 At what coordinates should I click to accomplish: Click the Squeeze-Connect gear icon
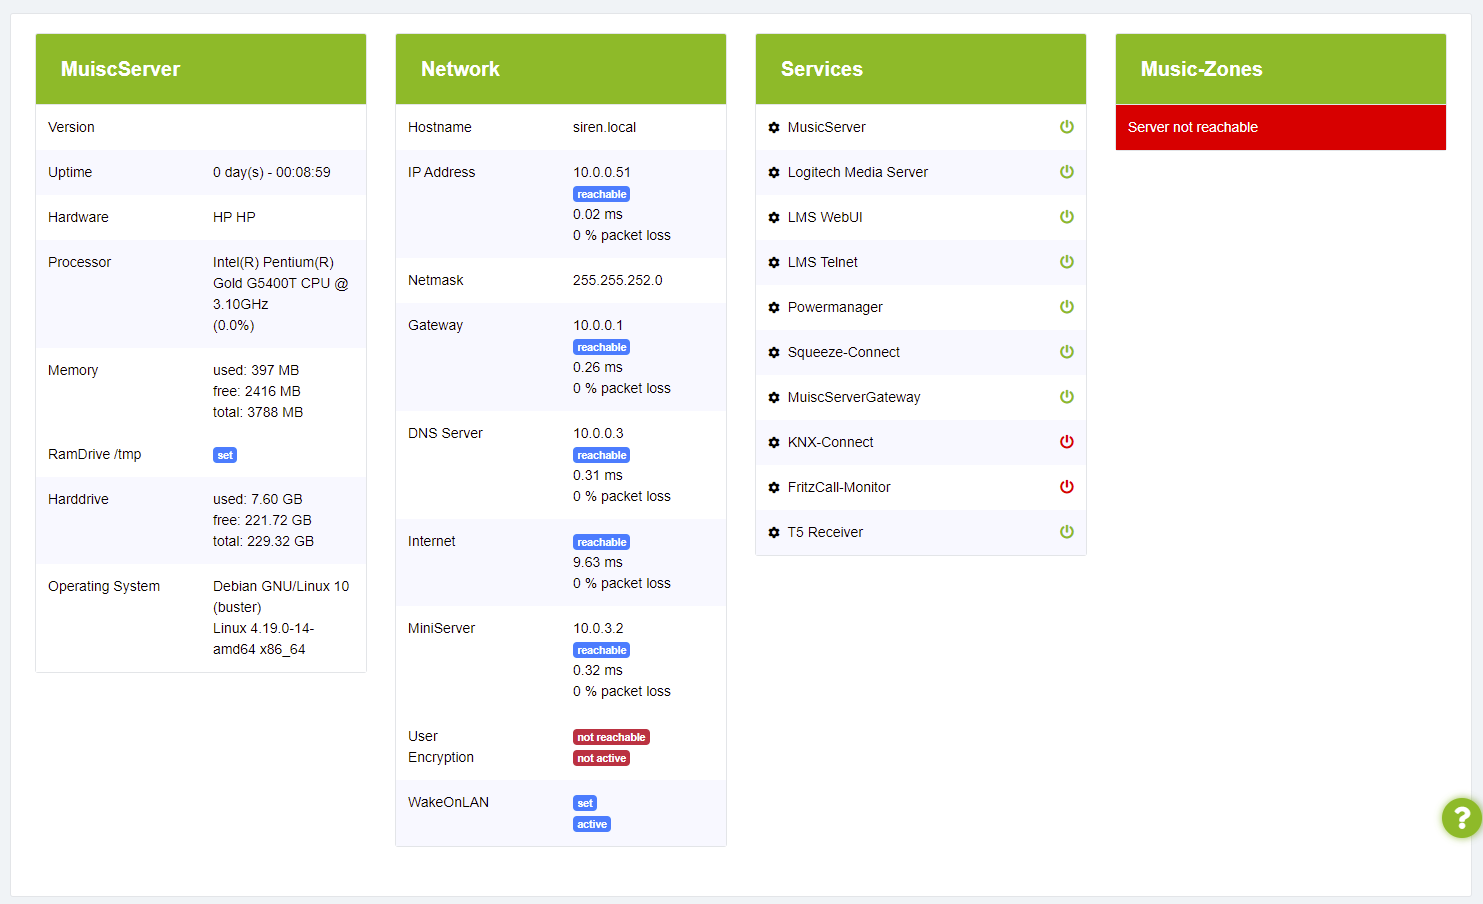774,353
